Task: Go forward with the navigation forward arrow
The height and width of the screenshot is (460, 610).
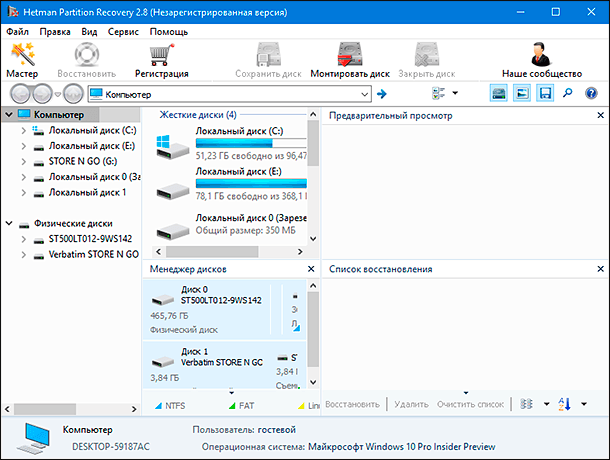Action: (42, 94)
